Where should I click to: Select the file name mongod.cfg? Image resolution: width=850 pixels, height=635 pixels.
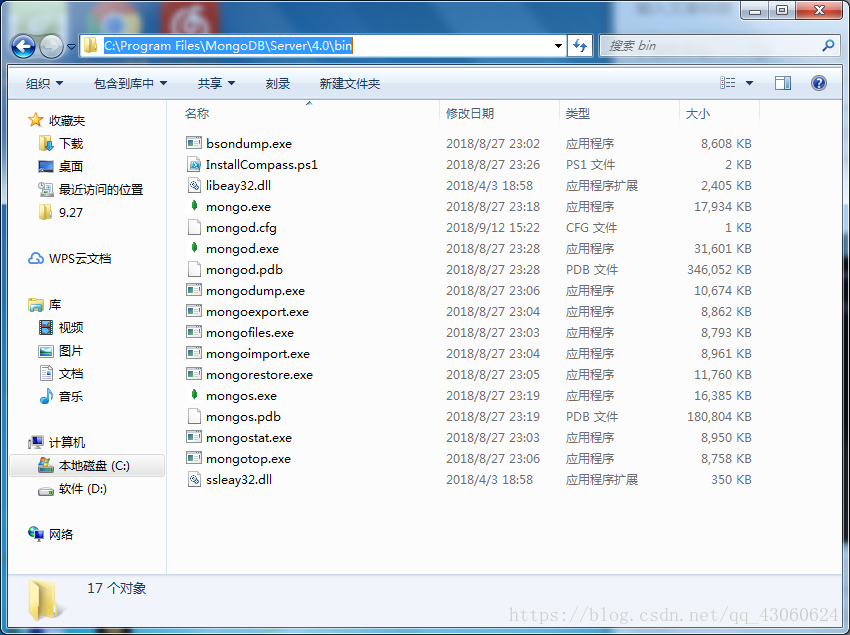point(241,228)
